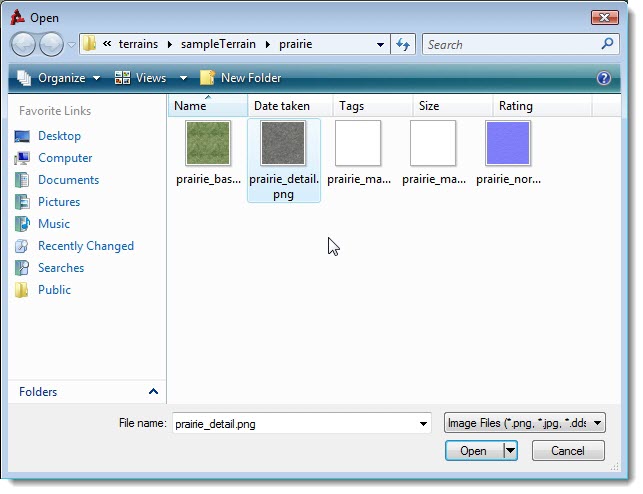Click the Searches folder icon
Screen dimensions: 643x494
point(22,268)
